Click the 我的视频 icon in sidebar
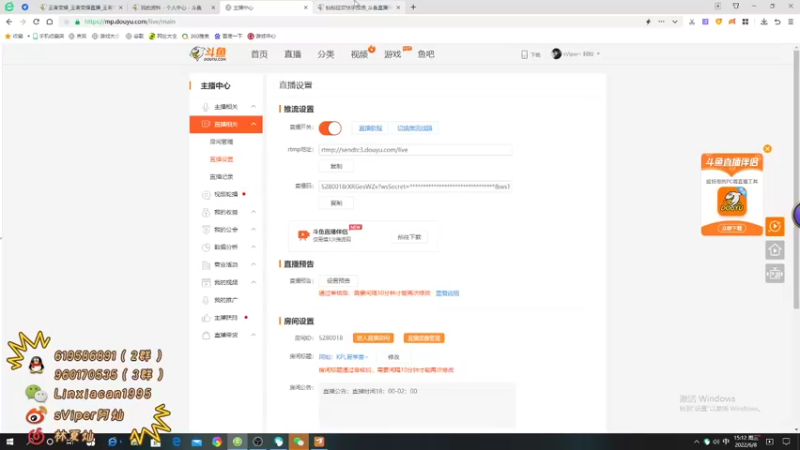Image resolution: width=800 pixels, height=450 pixels. coord(206,282)
